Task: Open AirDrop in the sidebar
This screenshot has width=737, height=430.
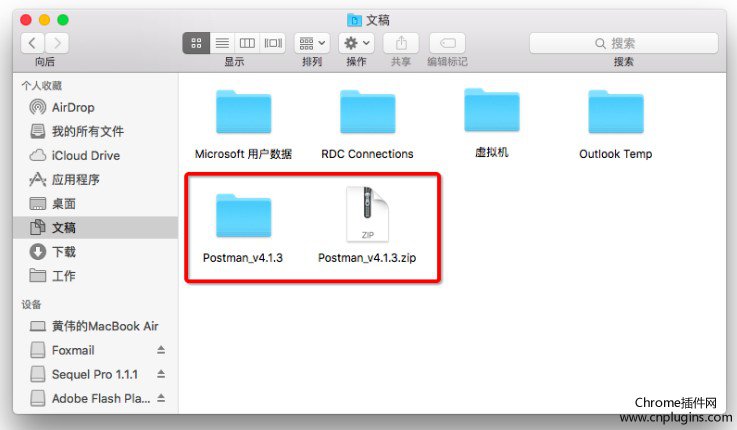Action: (95, 107)
